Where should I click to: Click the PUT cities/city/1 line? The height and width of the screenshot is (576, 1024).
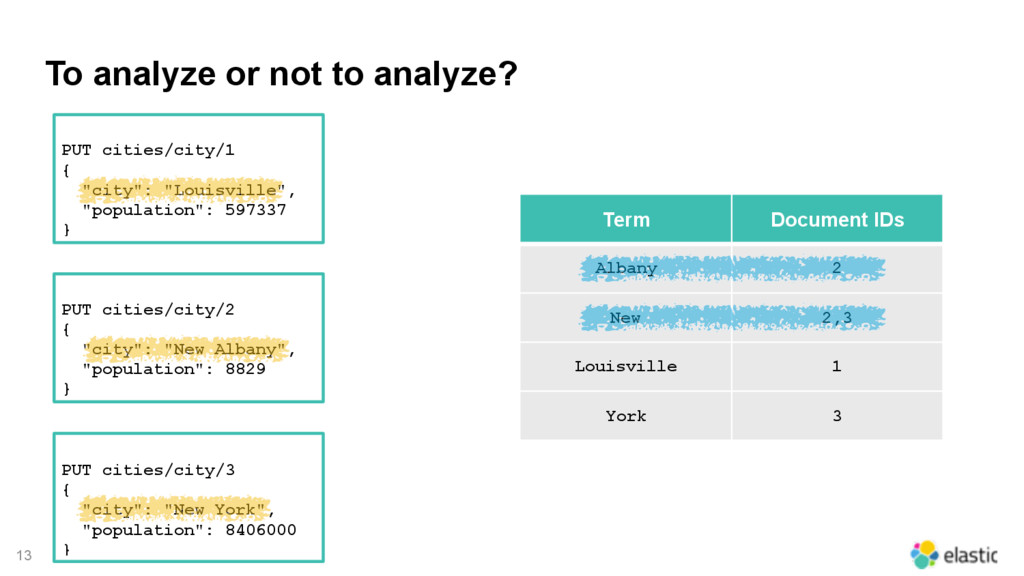pyautogui.click(x=148, y=150)
